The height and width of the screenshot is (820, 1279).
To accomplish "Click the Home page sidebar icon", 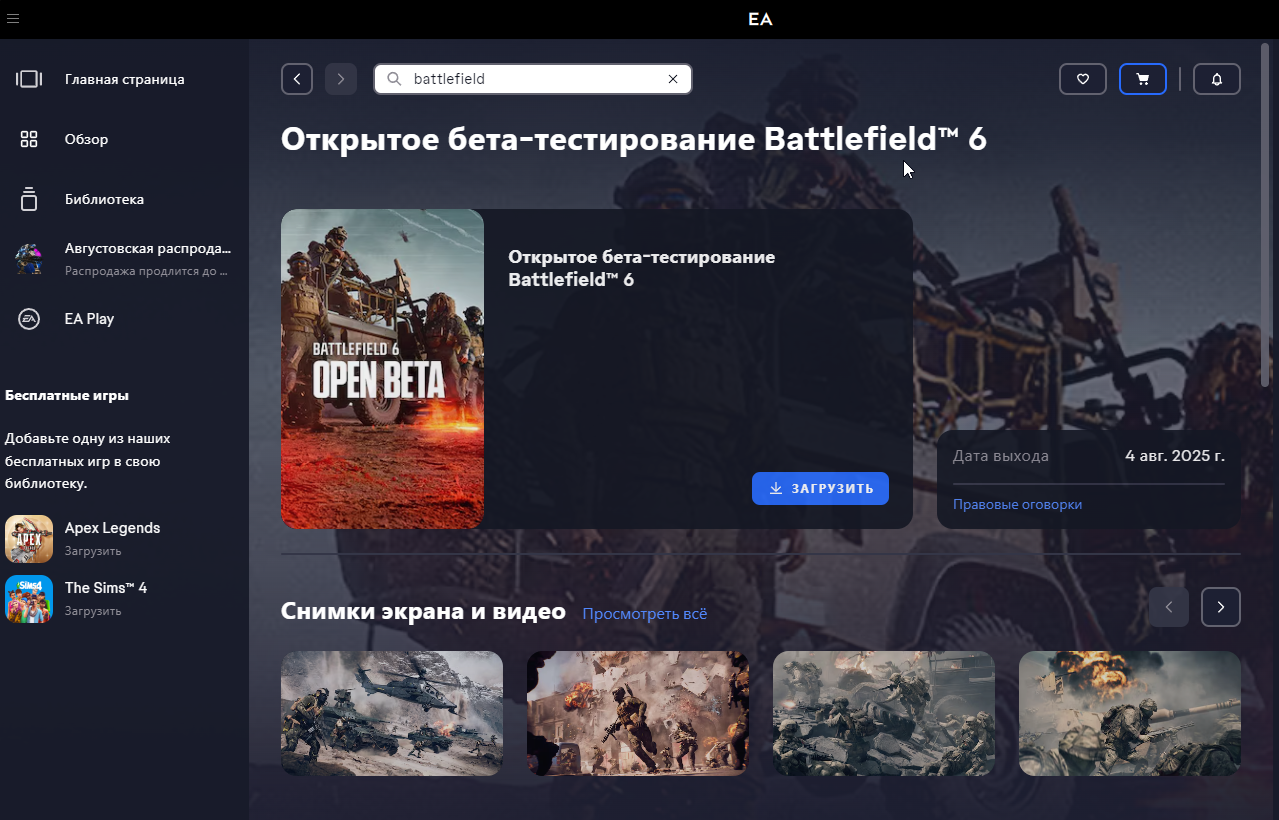I will pos(29,79).
